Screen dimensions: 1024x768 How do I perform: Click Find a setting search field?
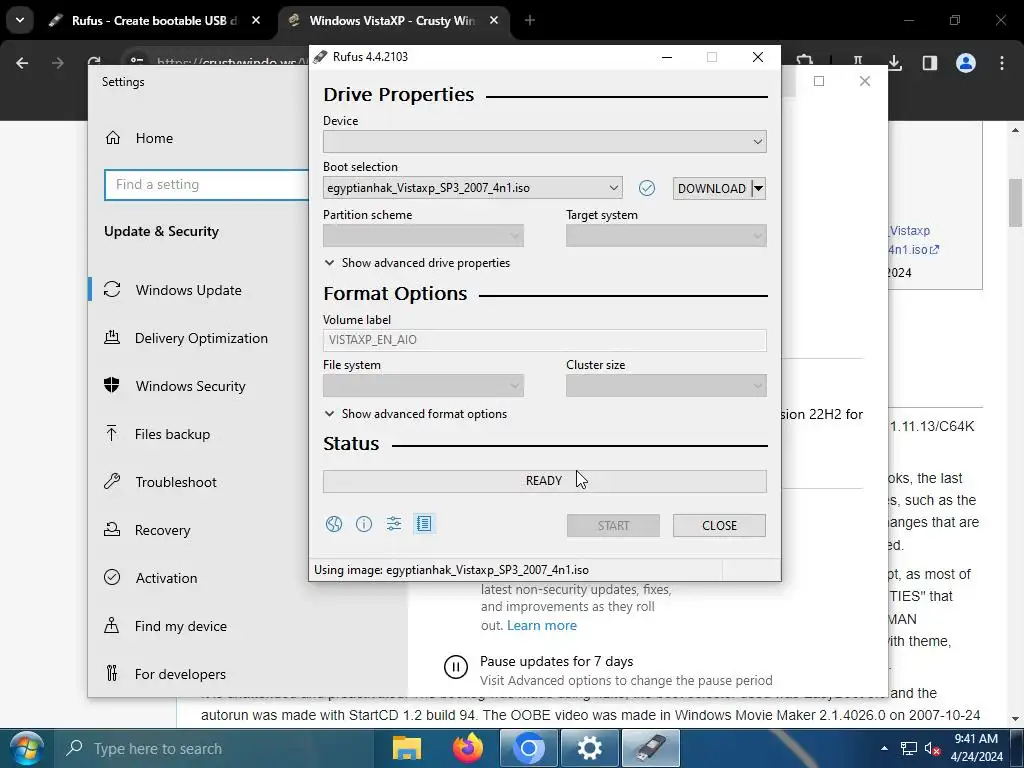(206, 185)
